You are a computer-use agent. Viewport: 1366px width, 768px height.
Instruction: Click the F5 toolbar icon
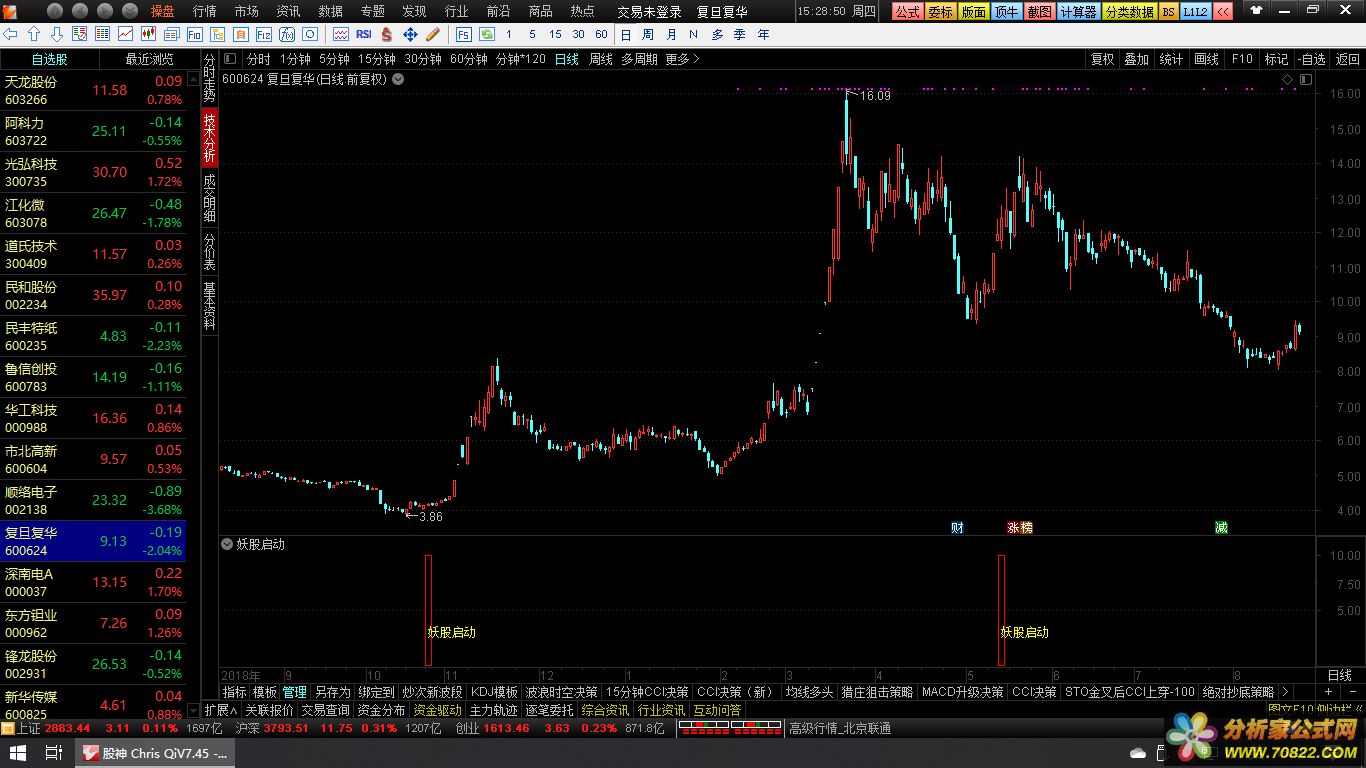(x=463, y=34)
